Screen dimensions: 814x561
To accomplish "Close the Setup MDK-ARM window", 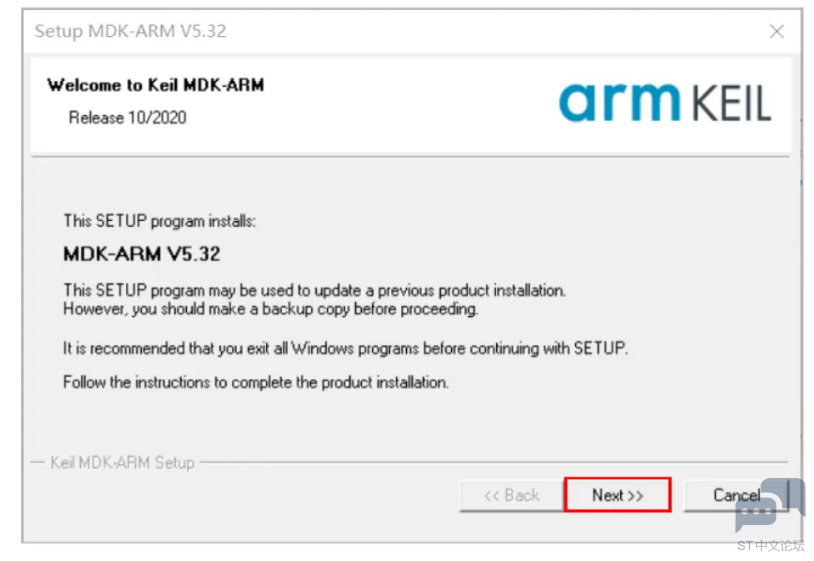I will tap(777, 31).
